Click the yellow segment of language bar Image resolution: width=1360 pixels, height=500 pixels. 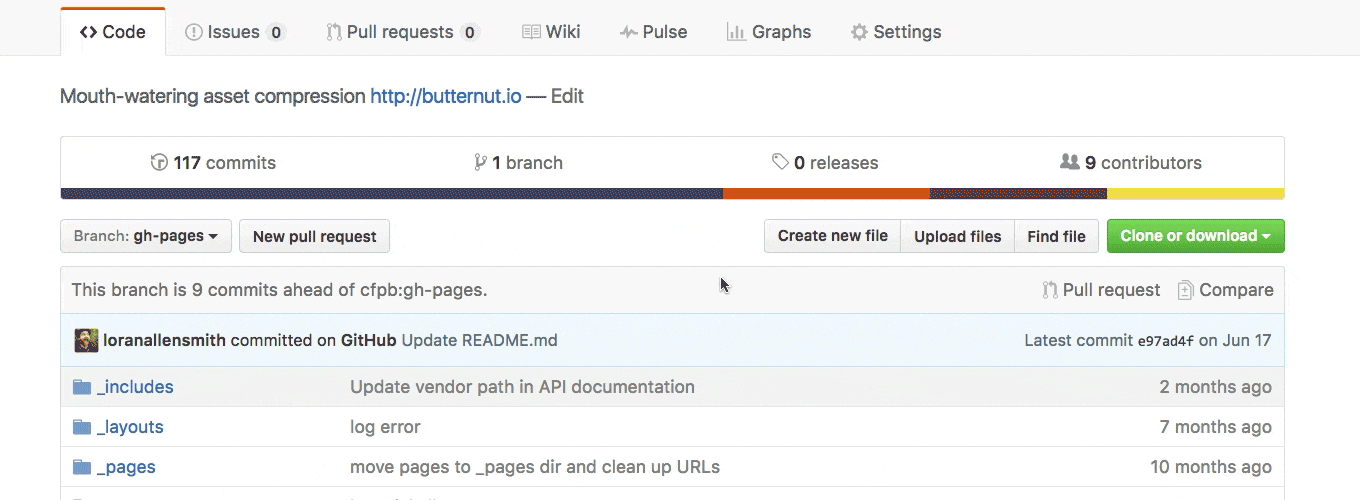click(1195, 193)
